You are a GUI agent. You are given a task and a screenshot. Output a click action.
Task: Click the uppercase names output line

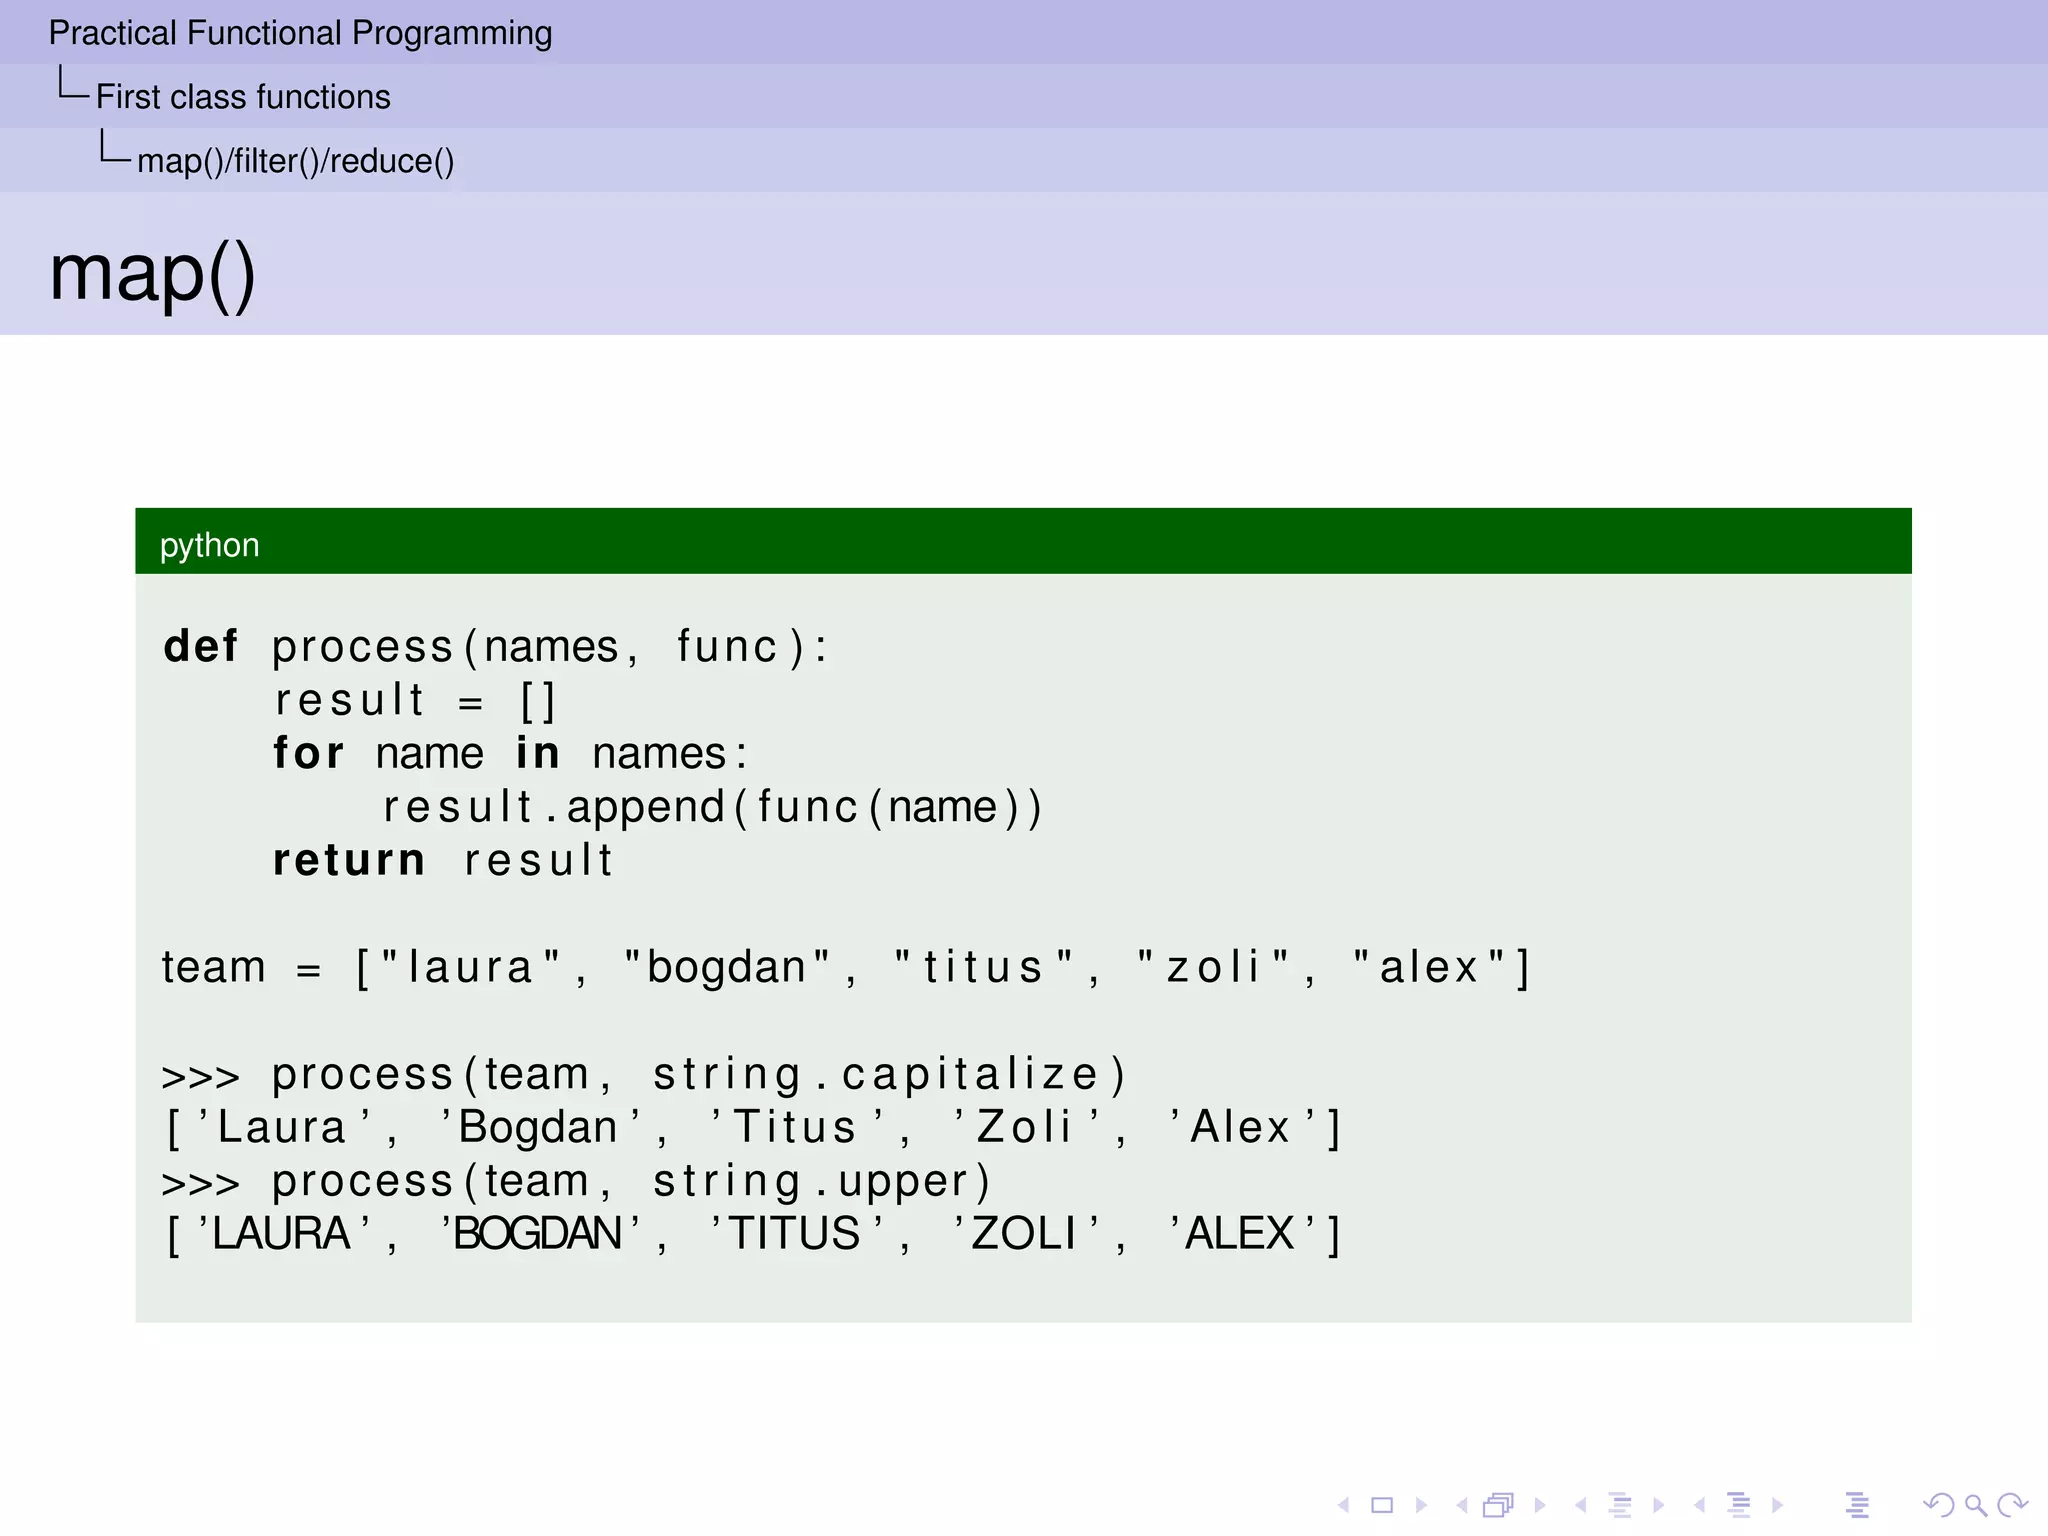click(x=753, y=1234)
